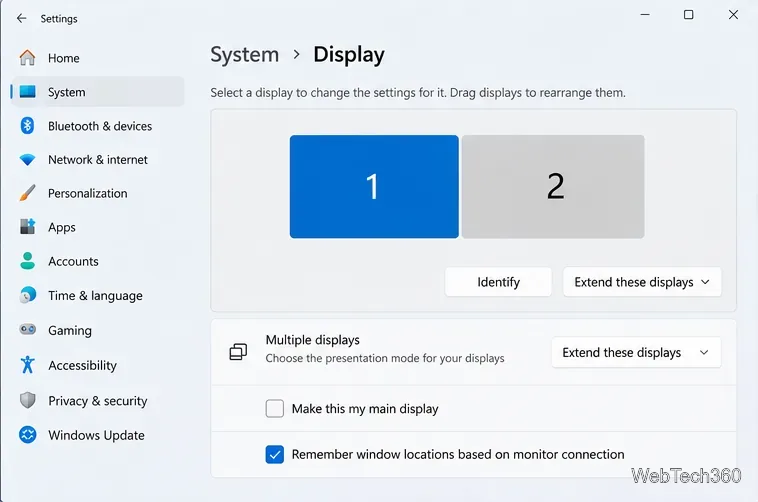Select display 1 monitor thumbnail

click(x=374, y=186)
